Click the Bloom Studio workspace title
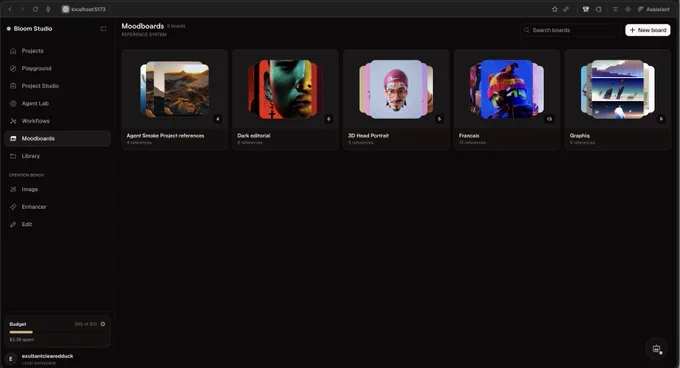Image resolution: width=680 pixels, height=368 pixels. tap(33, 29)
